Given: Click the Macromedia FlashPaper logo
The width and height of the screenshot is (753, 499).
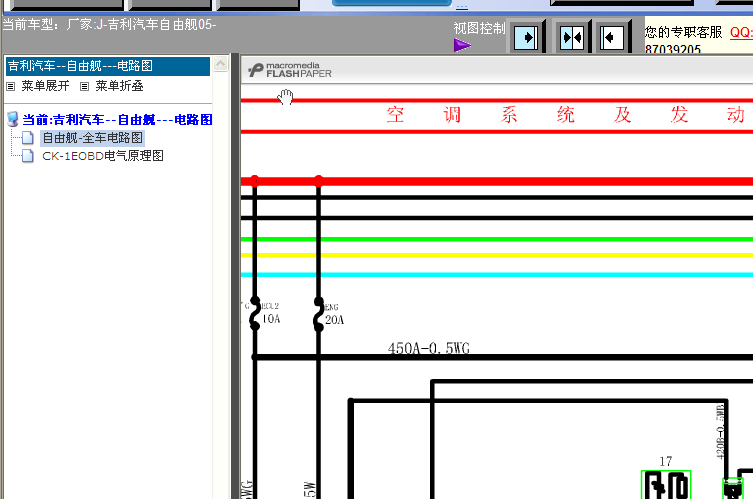Looking at the screenshot, I should tap(290, 70).
